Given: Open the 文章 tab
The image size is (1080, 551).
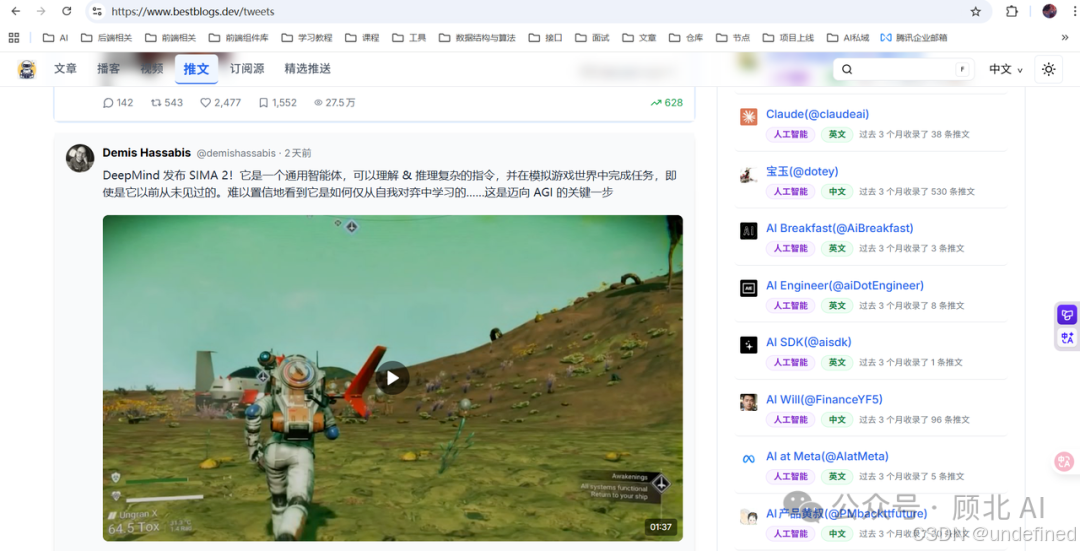Looking at the screenshot, I should click(65, 68).
